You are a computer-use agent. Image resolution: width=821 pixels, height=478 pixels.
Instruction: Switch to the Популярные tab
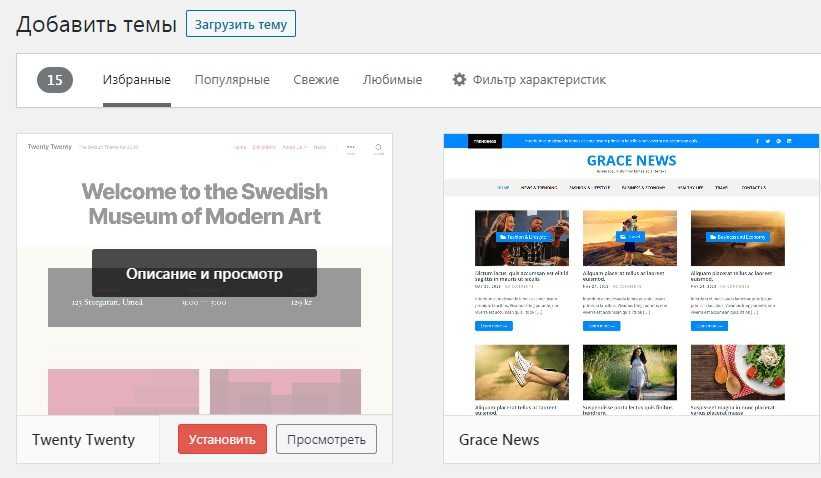(x=232, y=80)
